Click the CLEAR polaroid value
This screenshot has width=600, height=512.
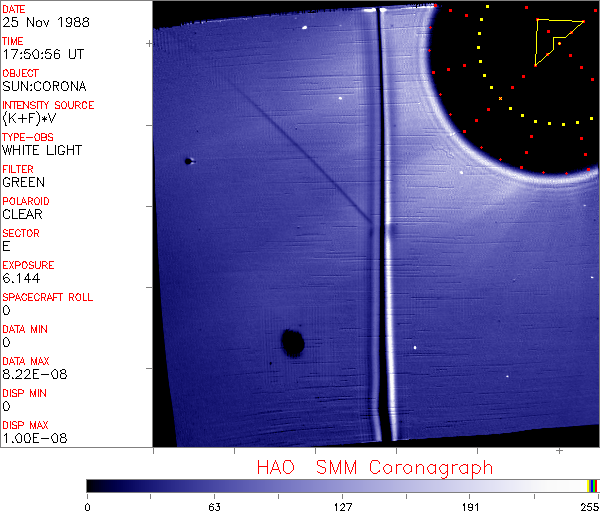pos(24,214)
